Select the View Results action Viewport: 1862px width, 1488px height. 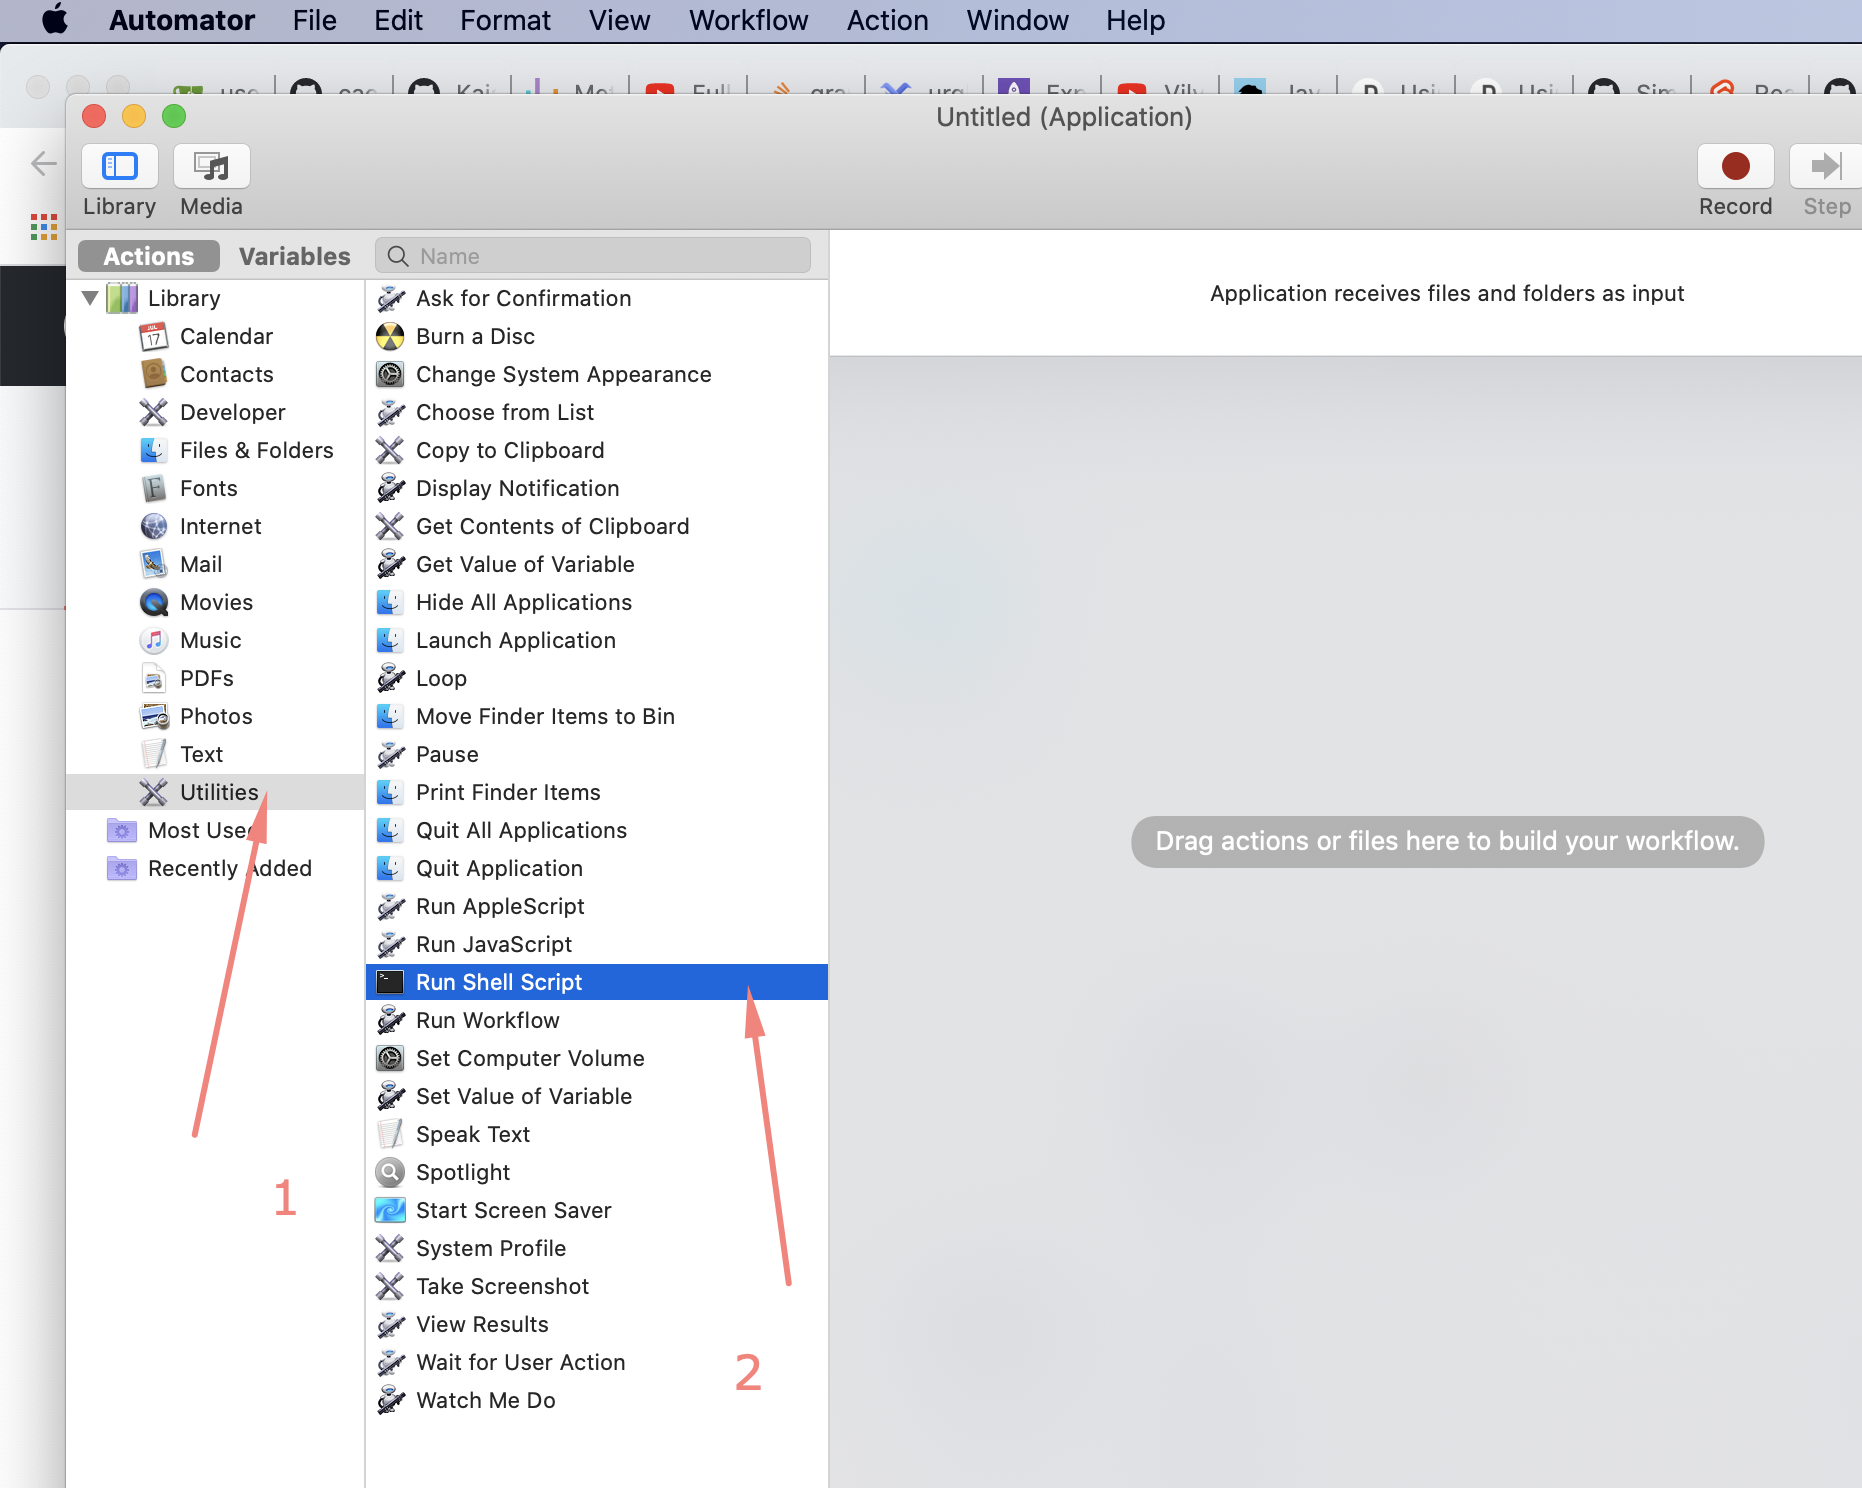point(597,1324)
